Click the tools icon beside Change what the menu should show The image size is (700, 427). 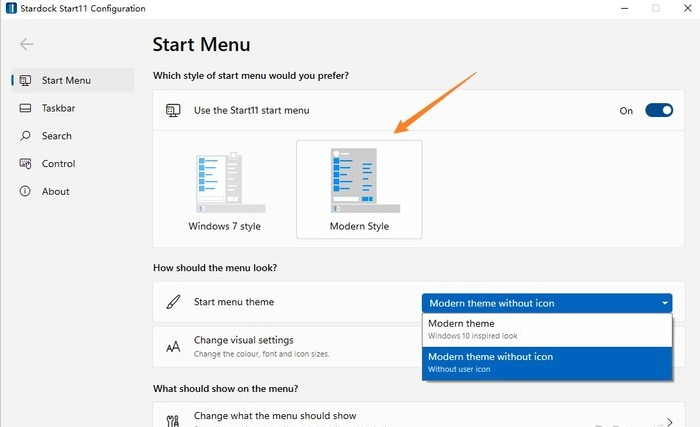coord(173,420)
